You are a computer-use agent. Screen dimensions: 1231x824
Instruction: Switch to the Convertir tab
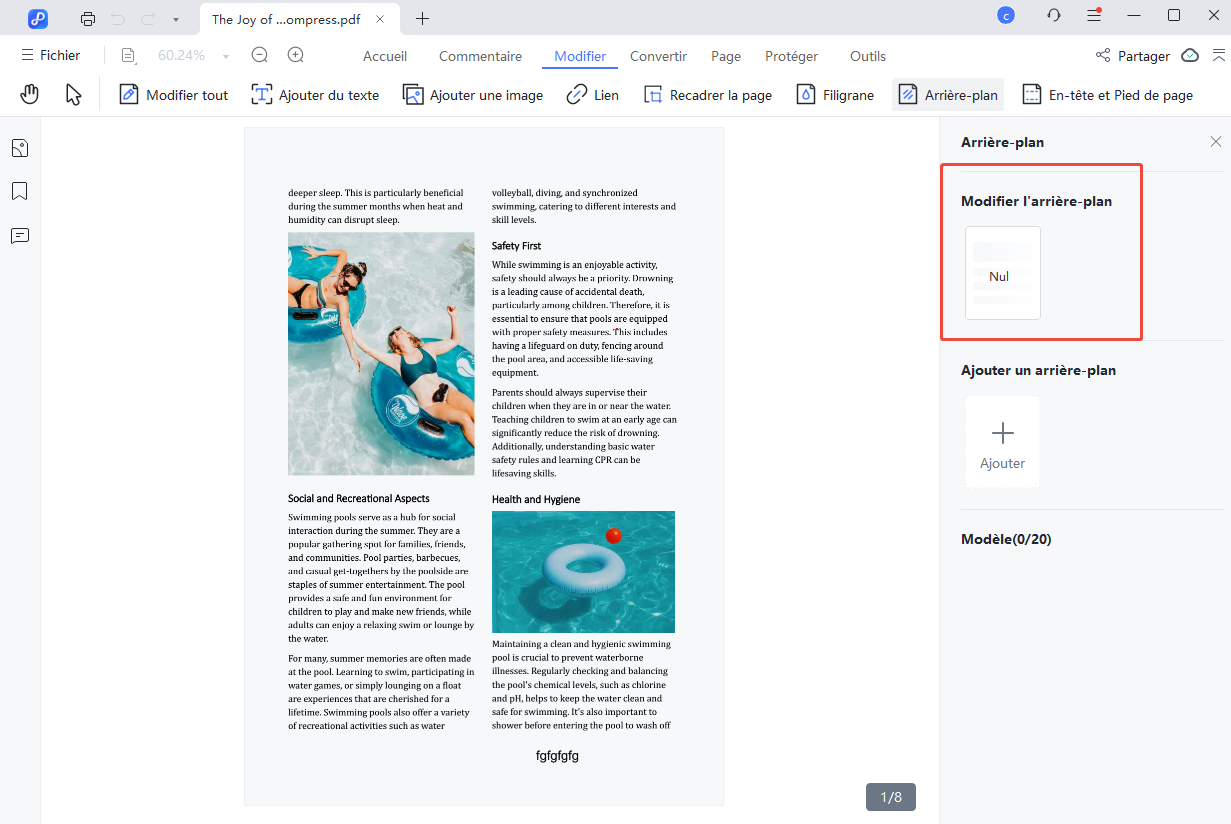[x=658, y=56]
